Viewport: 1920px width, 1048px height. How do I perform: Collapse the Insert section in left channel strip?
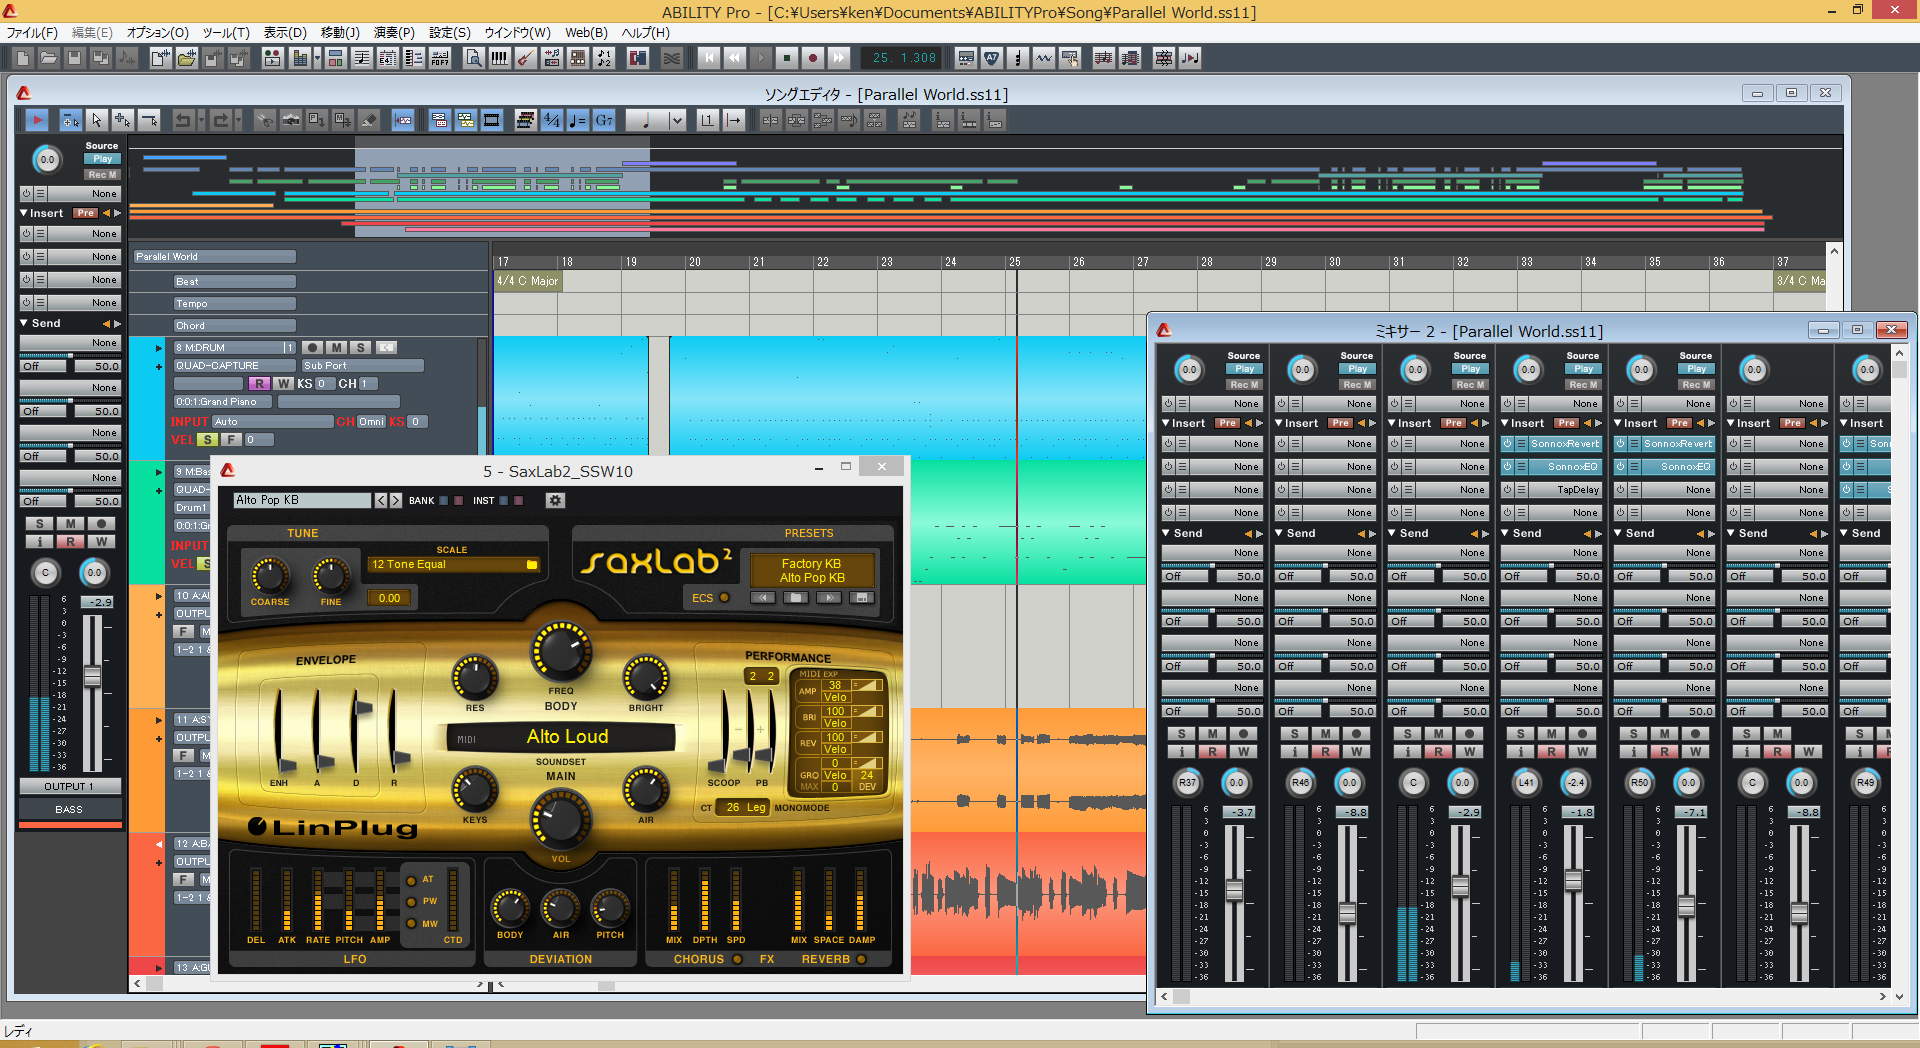pos(24,213)
